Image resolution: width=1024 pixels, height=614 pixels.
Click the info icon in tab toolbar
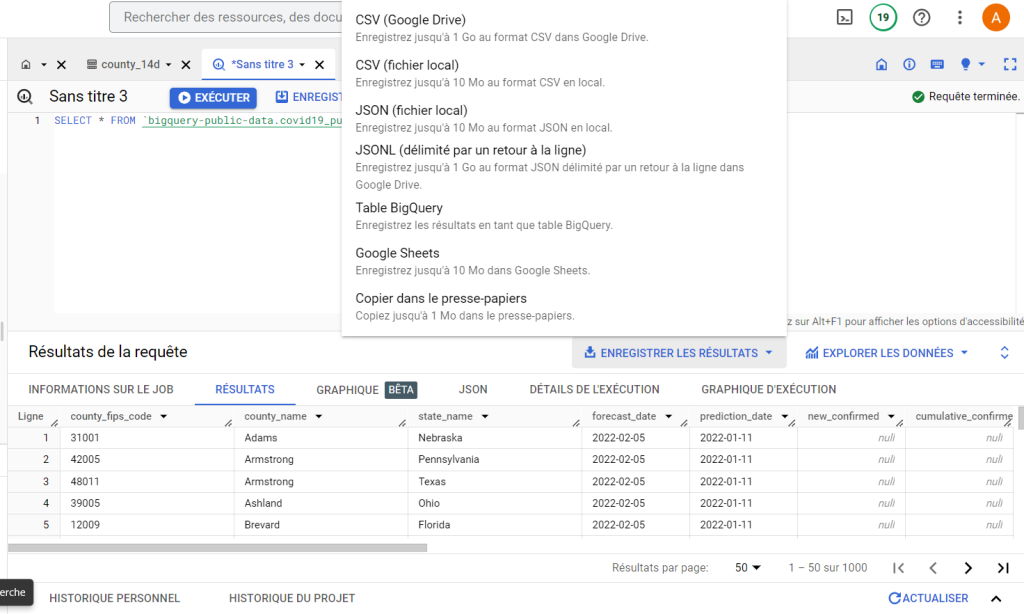click(909, 65)
